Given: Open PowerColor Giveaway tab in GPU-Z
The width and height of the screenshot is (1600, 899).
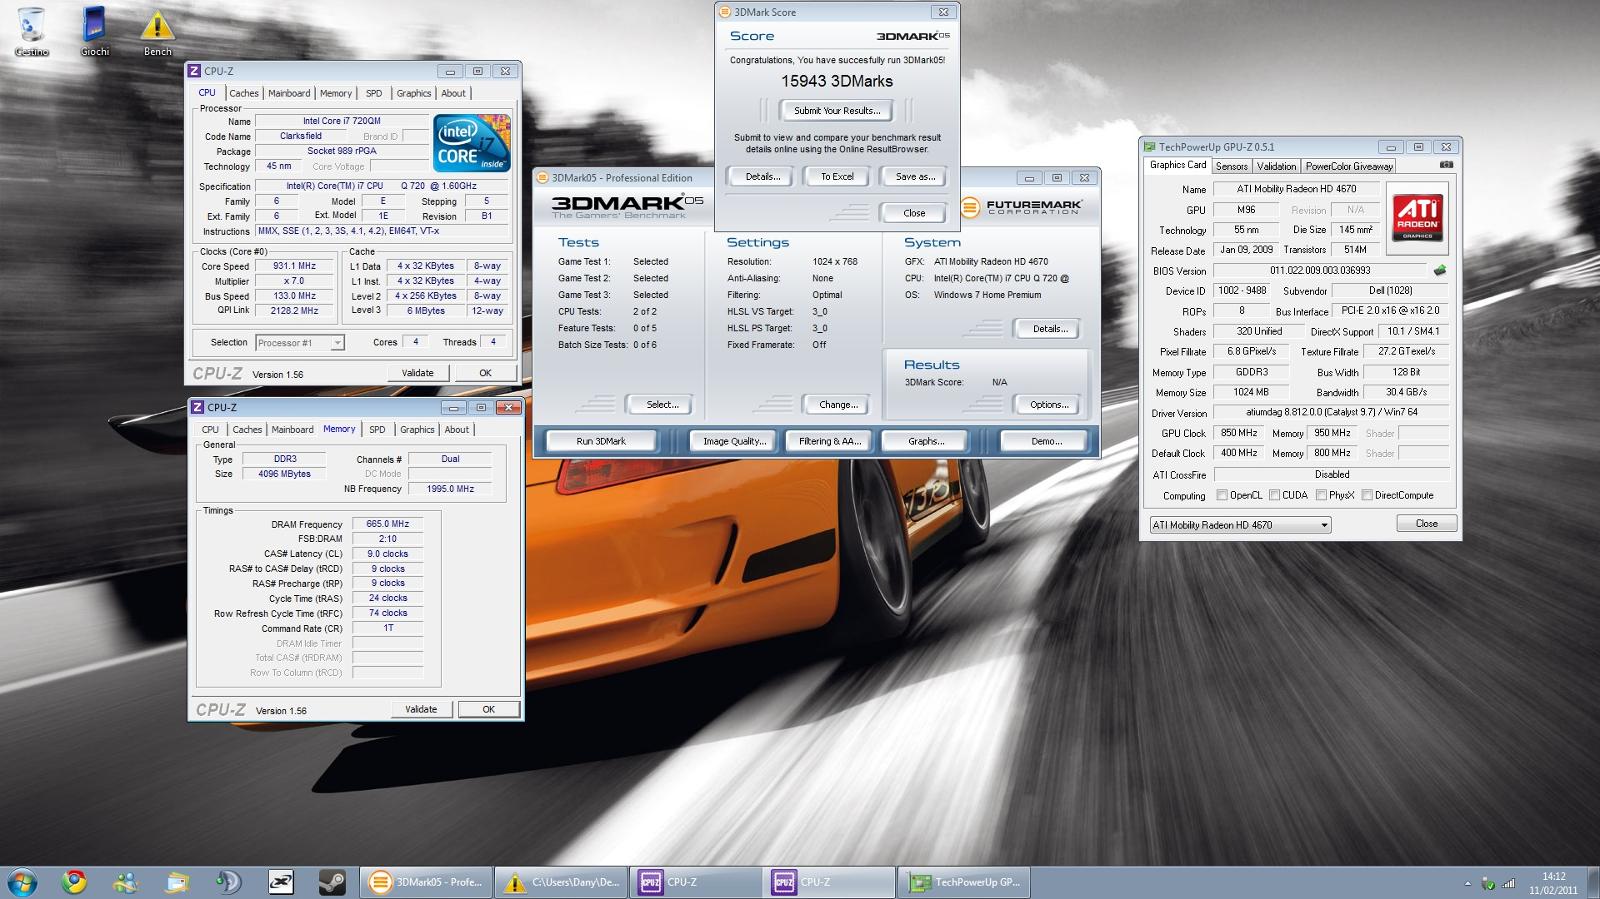Looking at the screenshot, I should click(1349, 166).
